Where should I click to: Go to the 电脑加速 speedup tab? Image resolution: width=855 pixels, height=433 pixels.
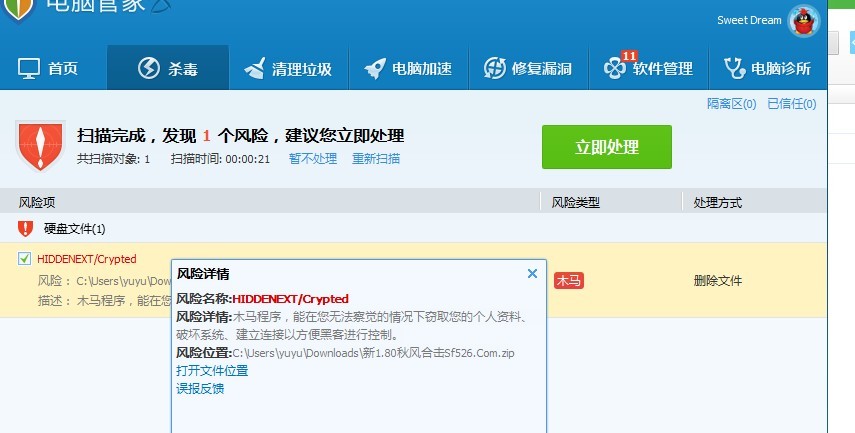tap(408, 69)
